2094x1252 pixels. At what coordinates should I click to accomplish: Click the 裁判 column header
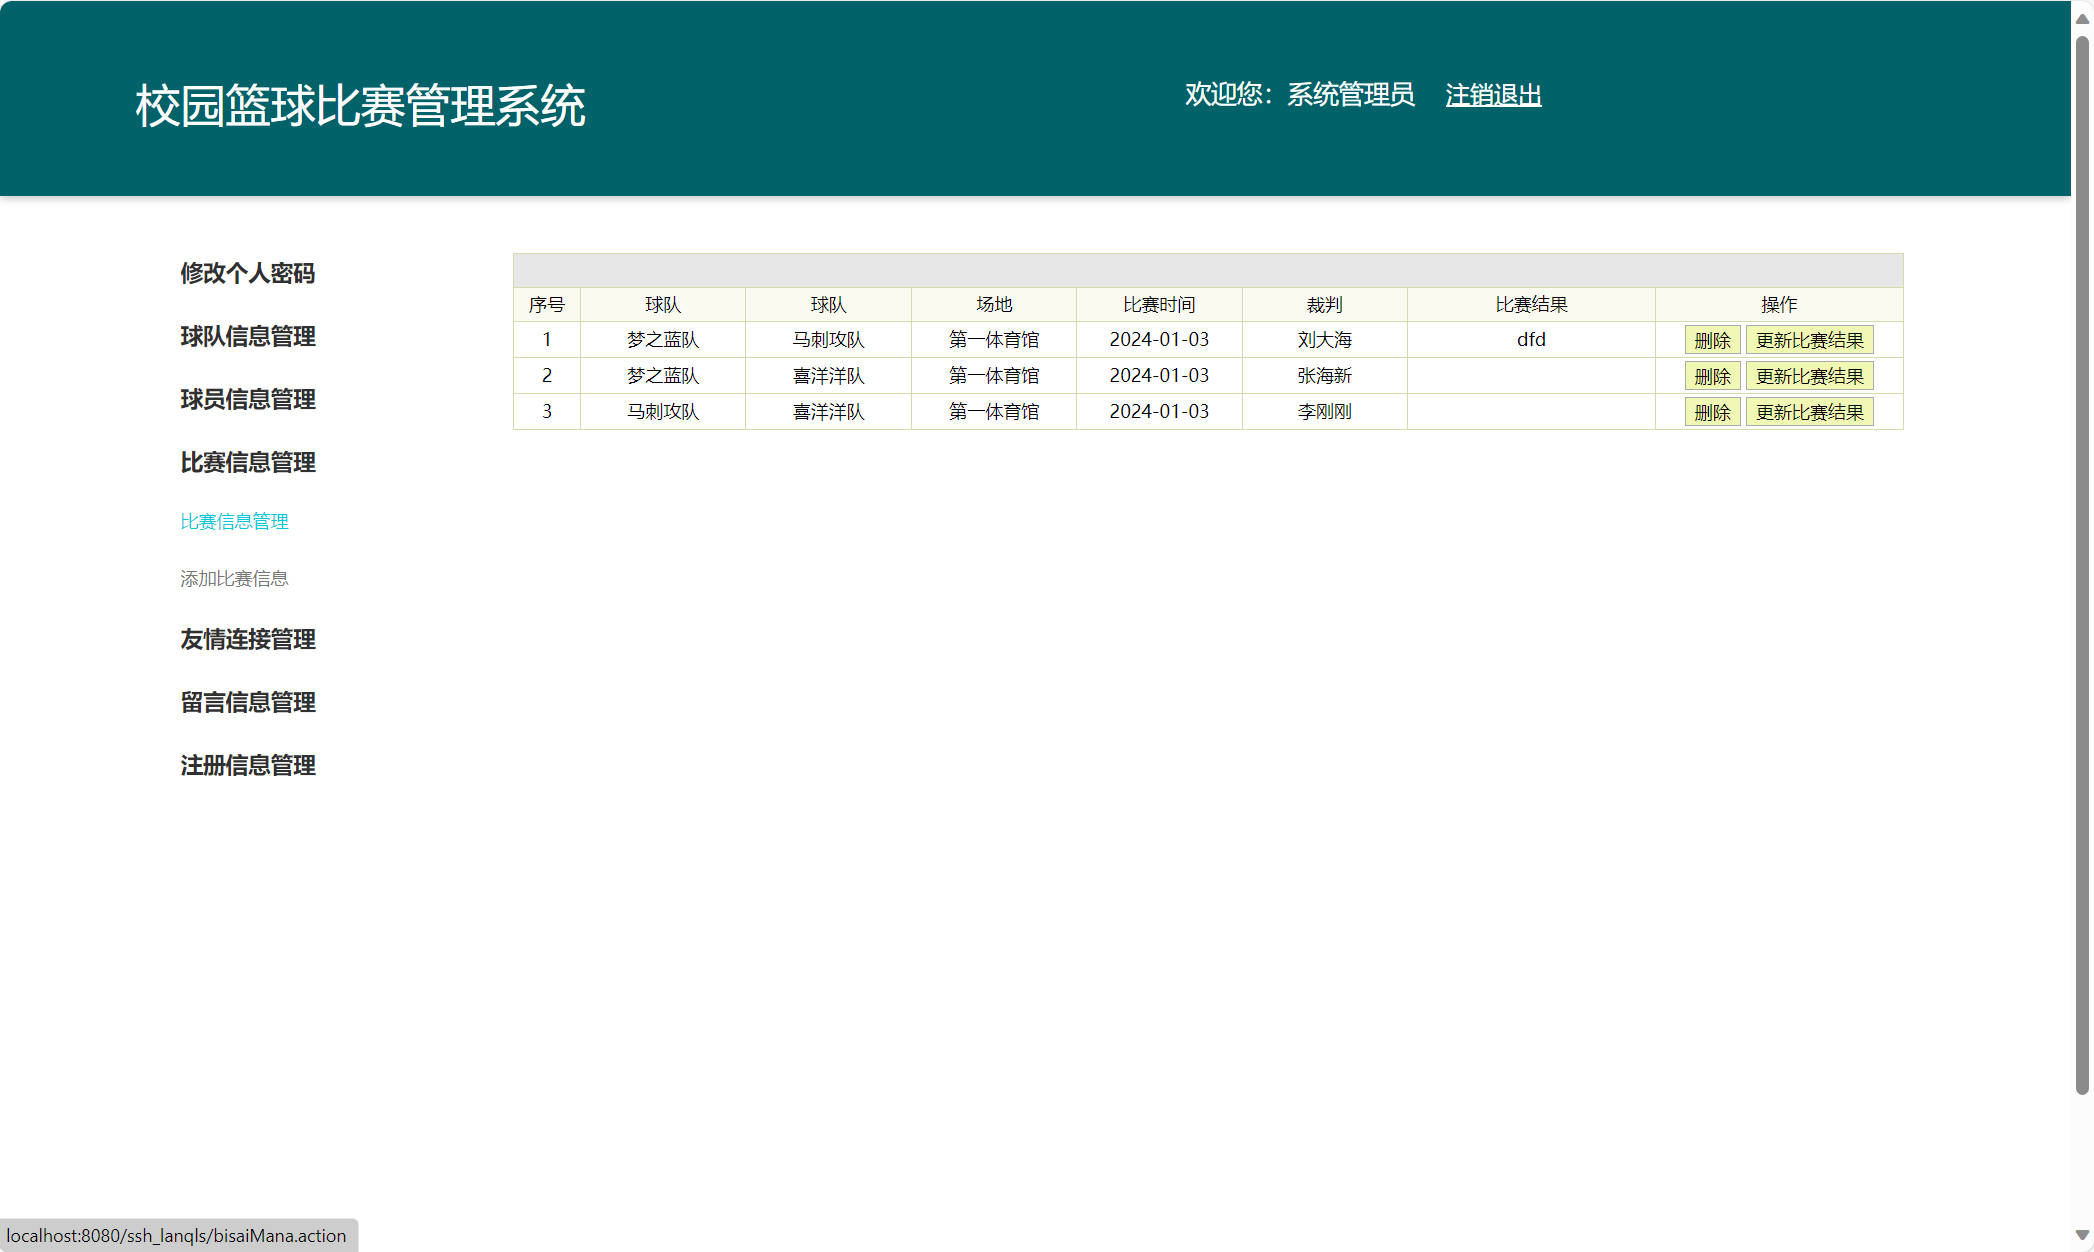(1324, 305)
